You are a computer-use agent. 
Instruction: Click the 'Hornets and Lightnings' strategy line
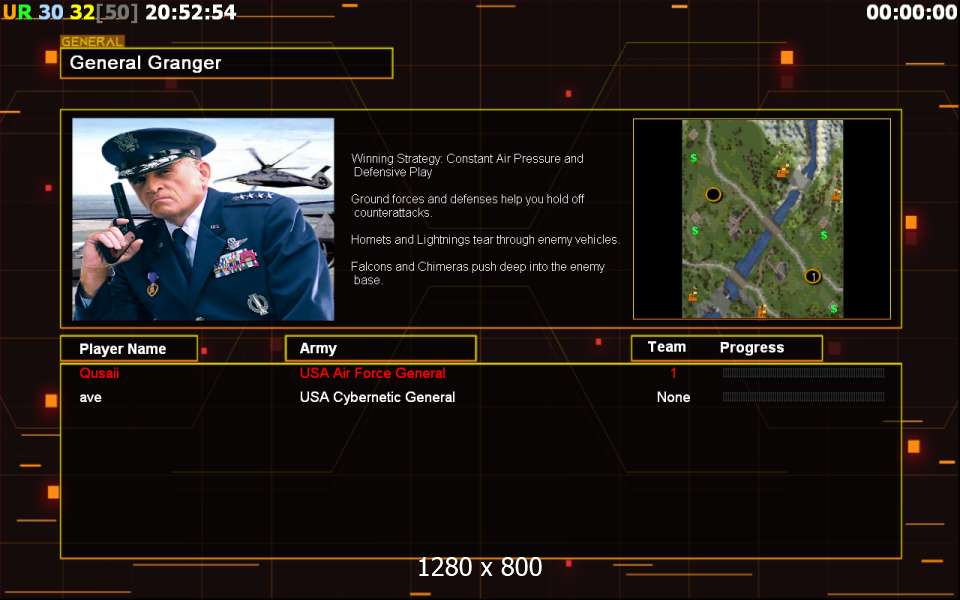[x=486, y=240]
